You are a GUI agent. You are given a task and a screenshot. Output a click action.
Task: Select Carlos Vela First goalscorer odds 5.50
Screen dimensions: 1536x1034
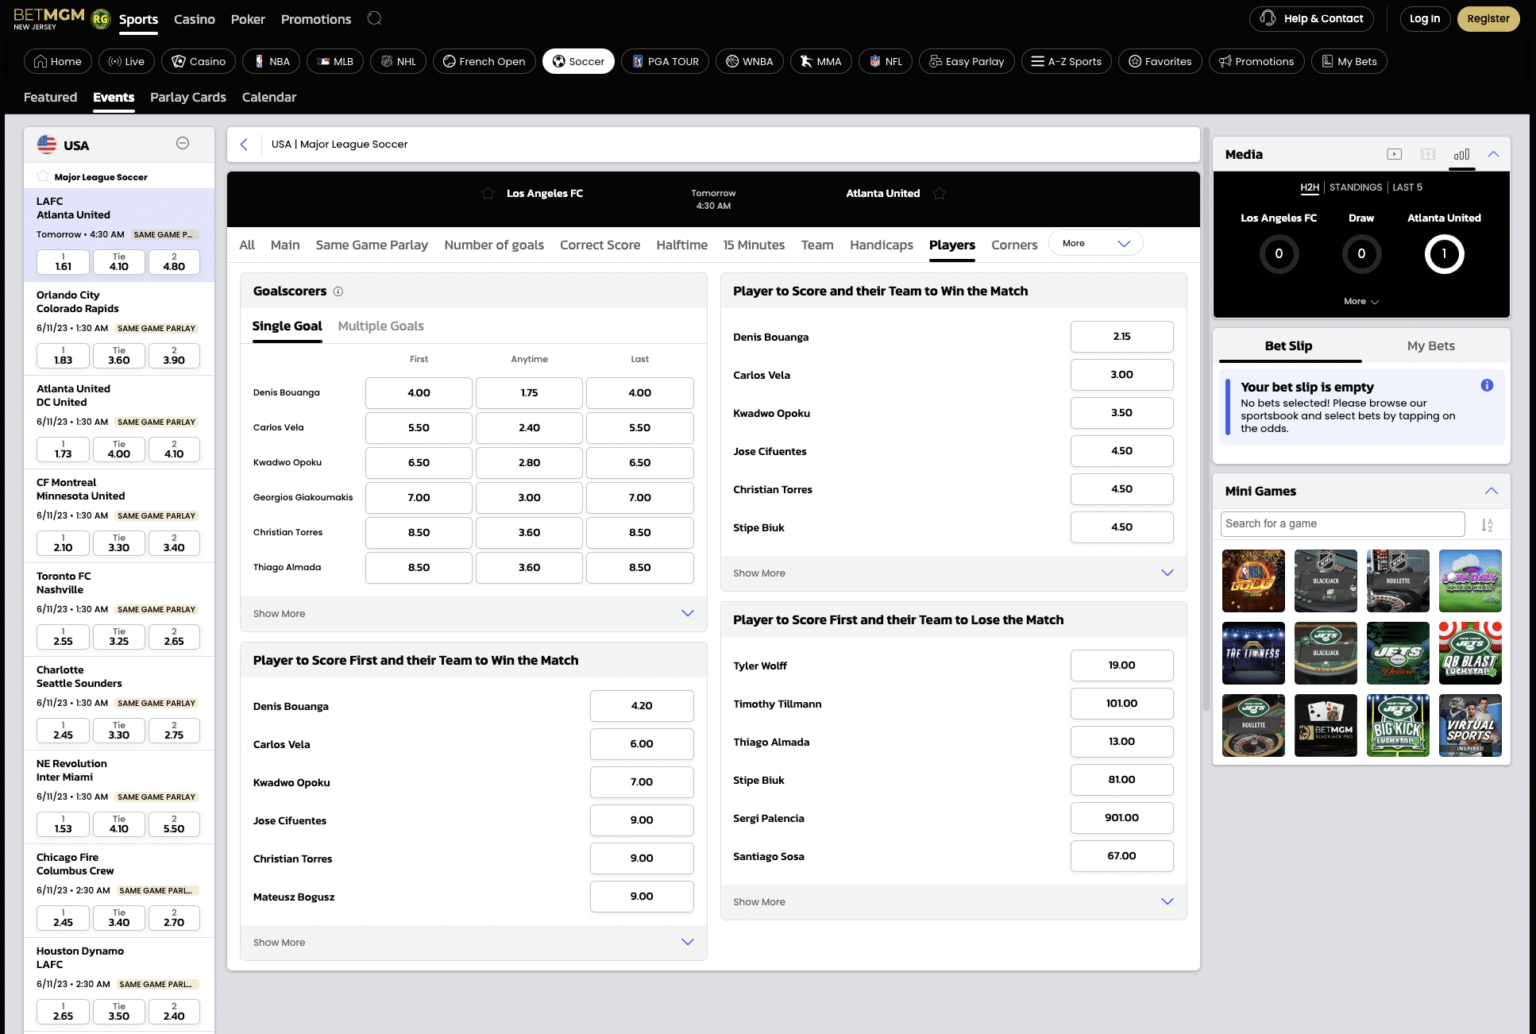[419, 428]
